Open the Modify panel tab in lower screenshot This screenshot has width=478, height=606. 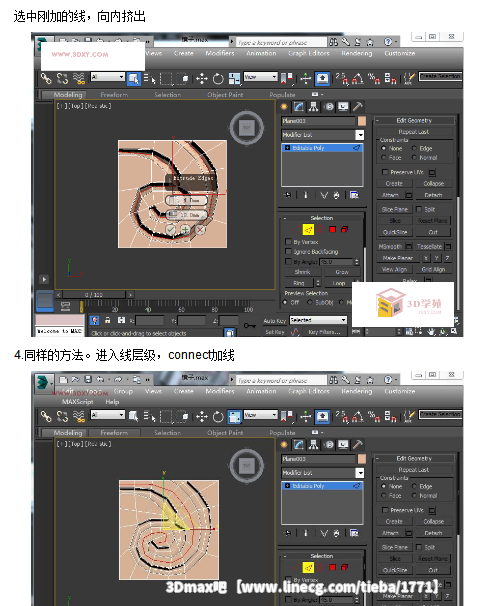pyautogui.click(x=299, y=445)
